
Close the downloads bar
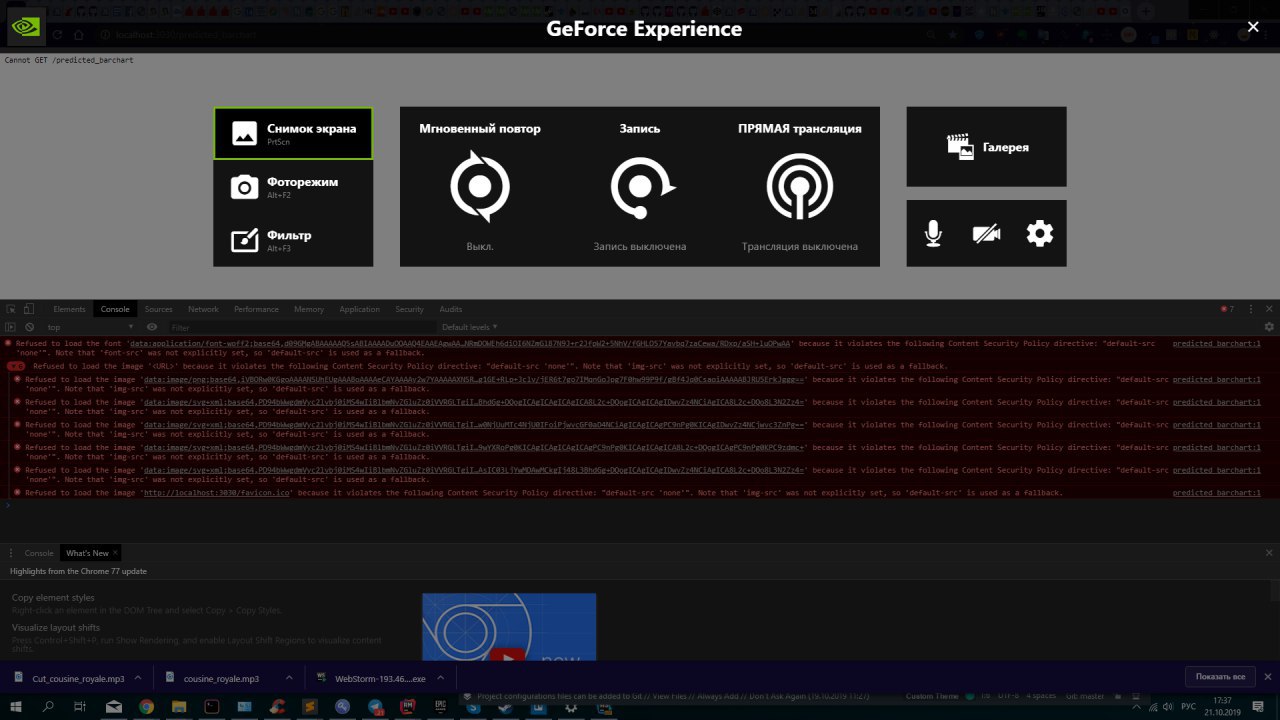coord(1268,677)
